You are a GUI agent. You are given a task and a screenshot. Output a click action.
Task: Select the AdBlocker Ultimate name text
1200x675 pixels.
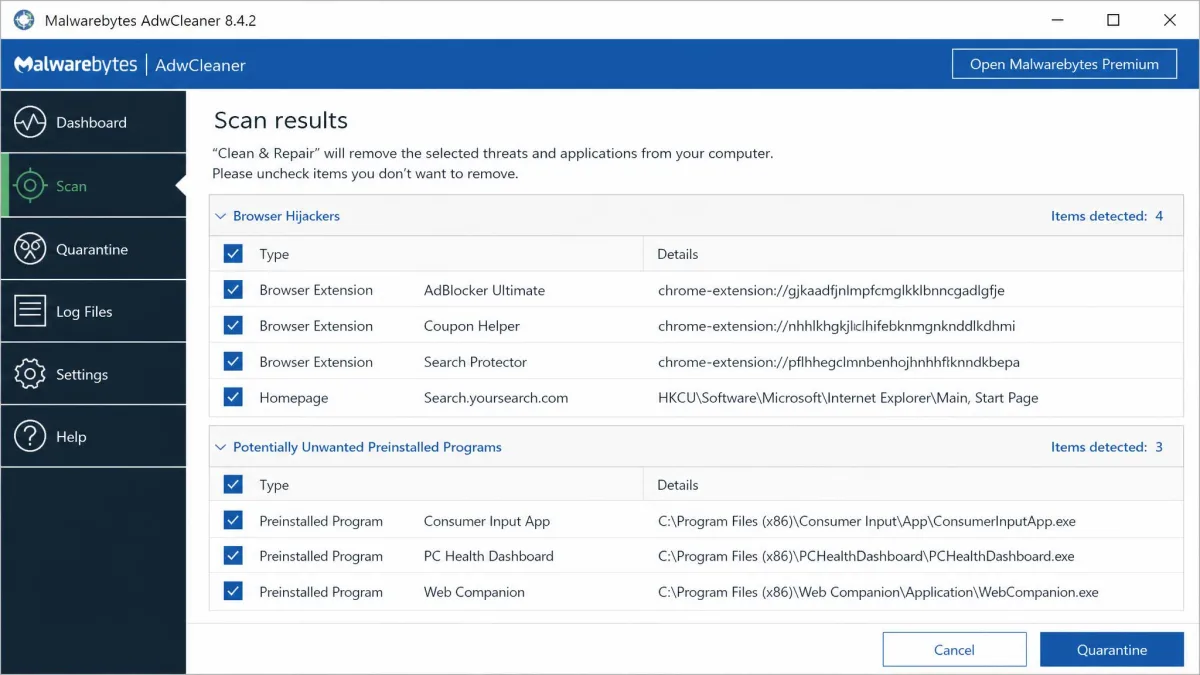[484, 290]
